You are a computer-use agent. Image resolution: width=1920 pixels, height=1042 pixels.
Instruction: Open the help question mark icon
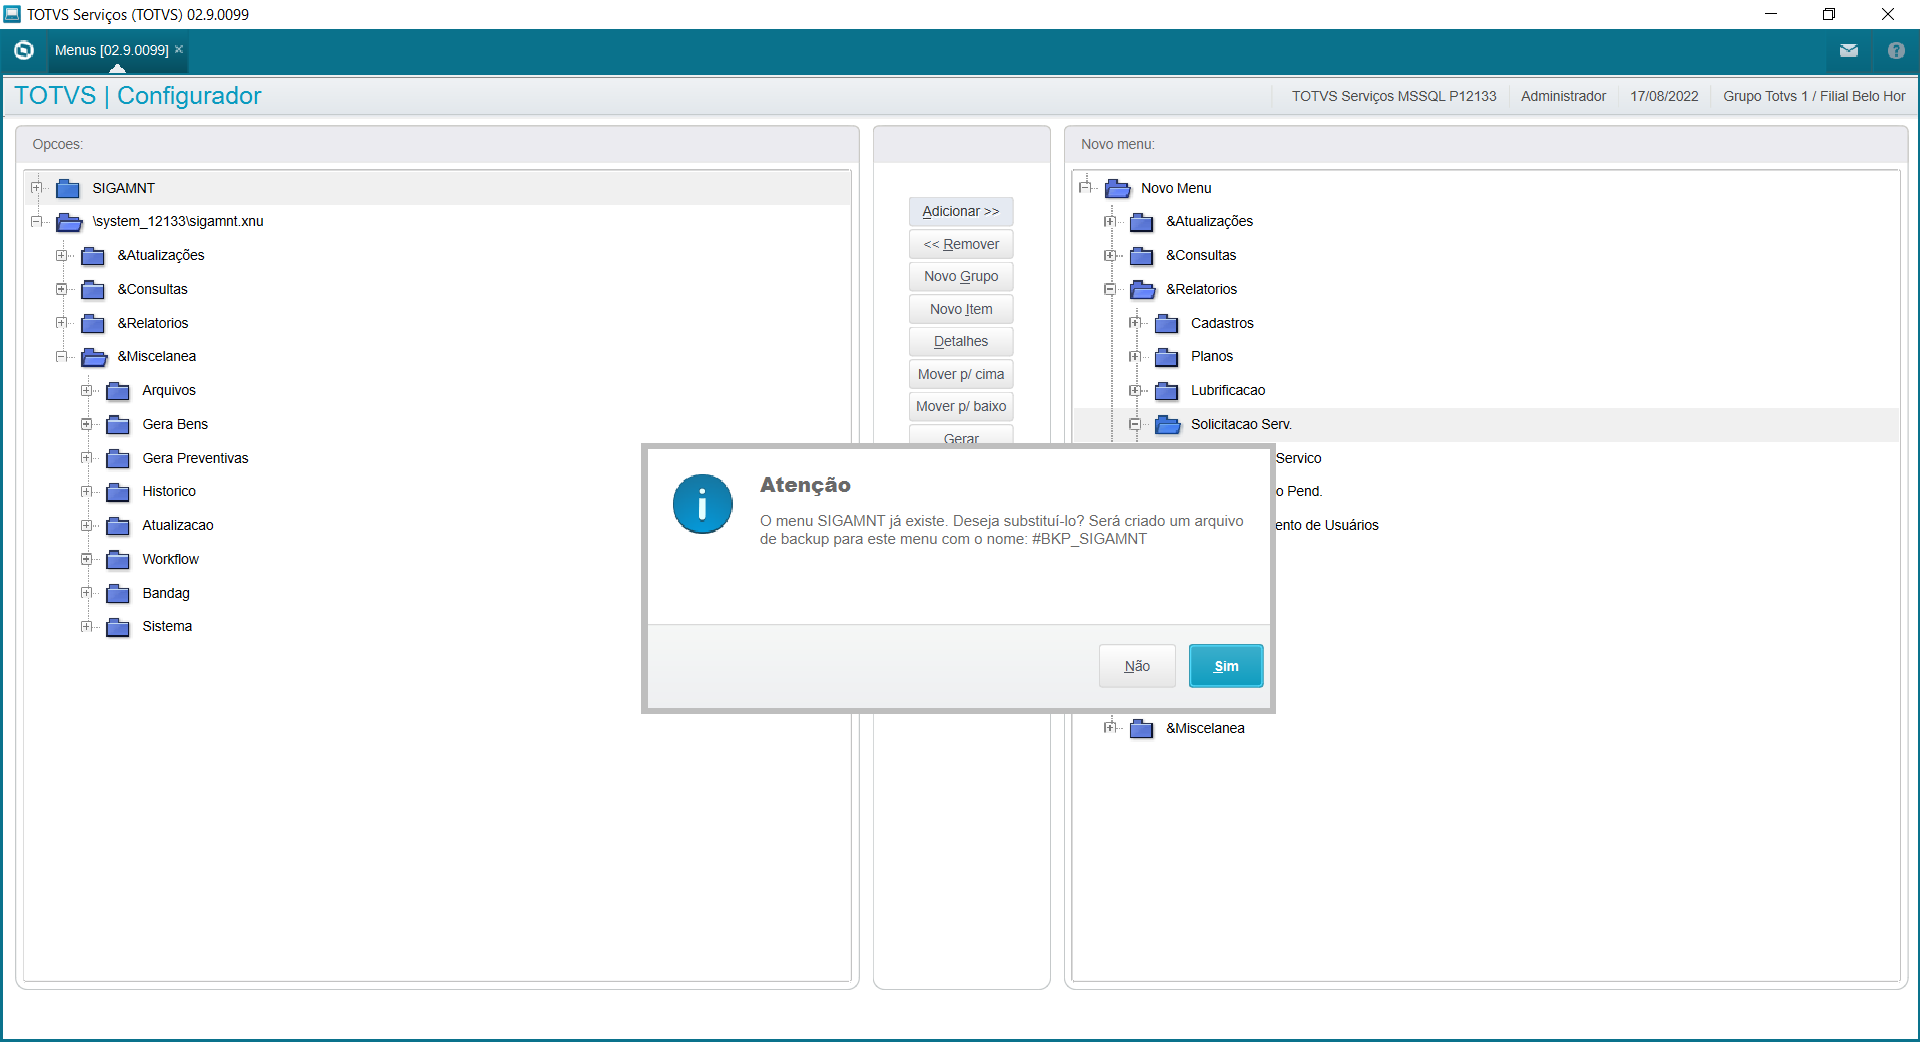click(x=1896, y=51)
